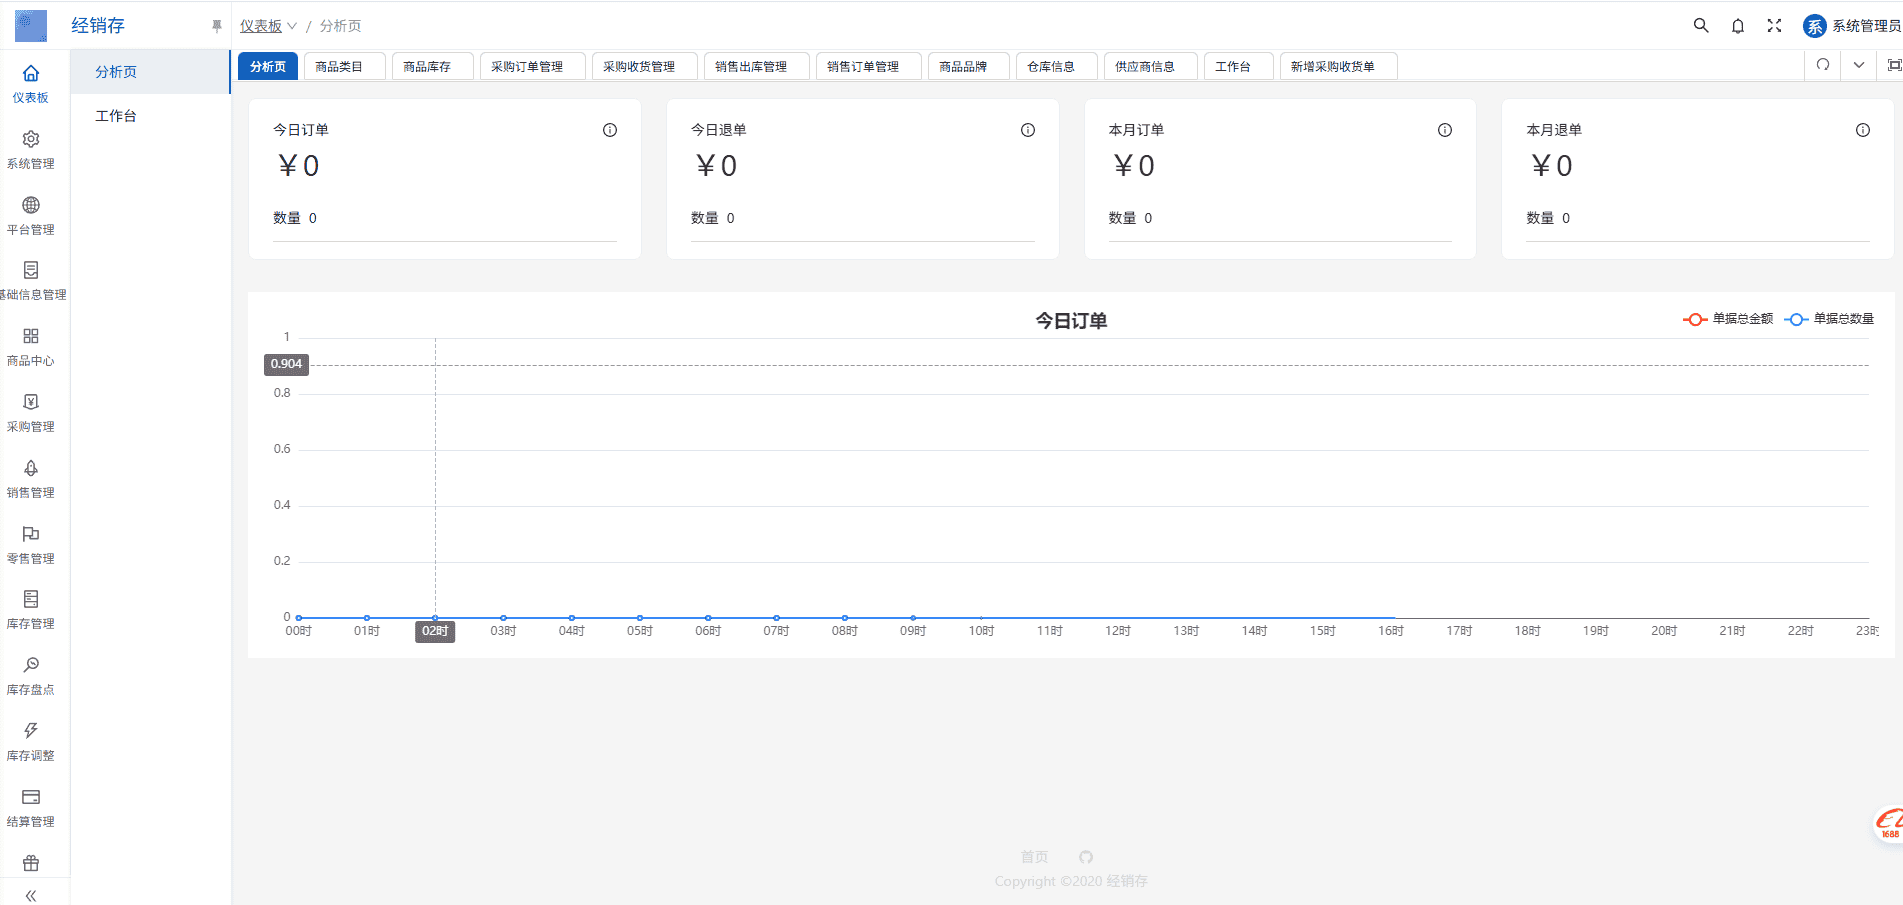Click the info icon on 本月订单 card

pos(1445,130)
